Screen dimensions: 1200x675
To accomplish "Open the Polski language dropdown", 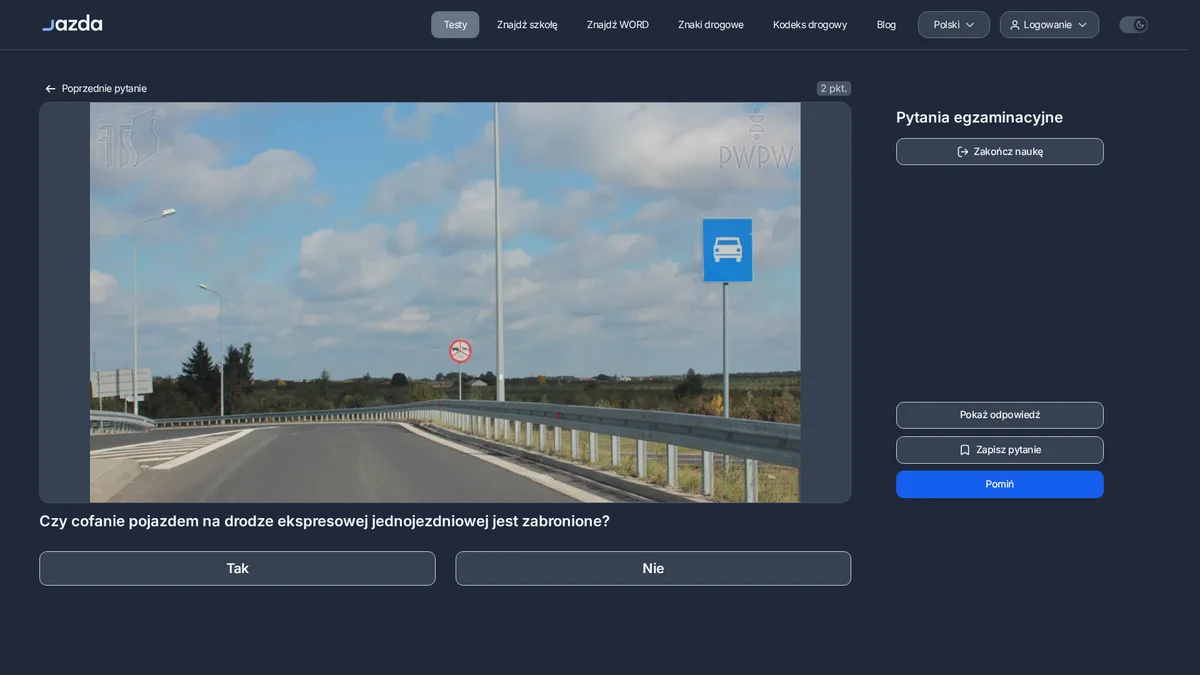I will point(954,25).
